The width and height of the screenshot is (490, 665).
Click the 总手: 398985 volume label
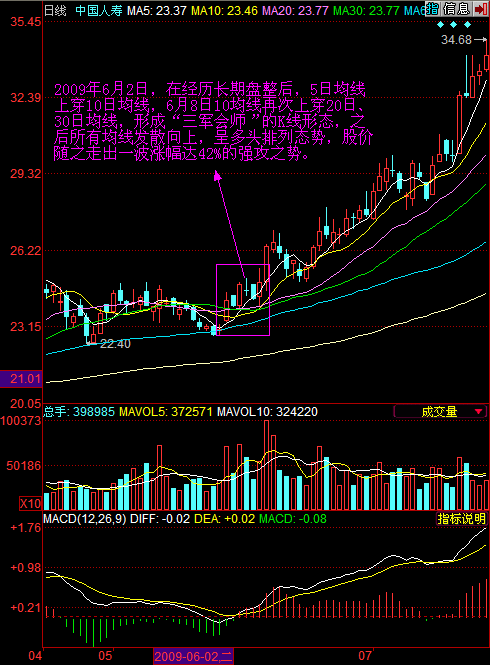[79, 411]
